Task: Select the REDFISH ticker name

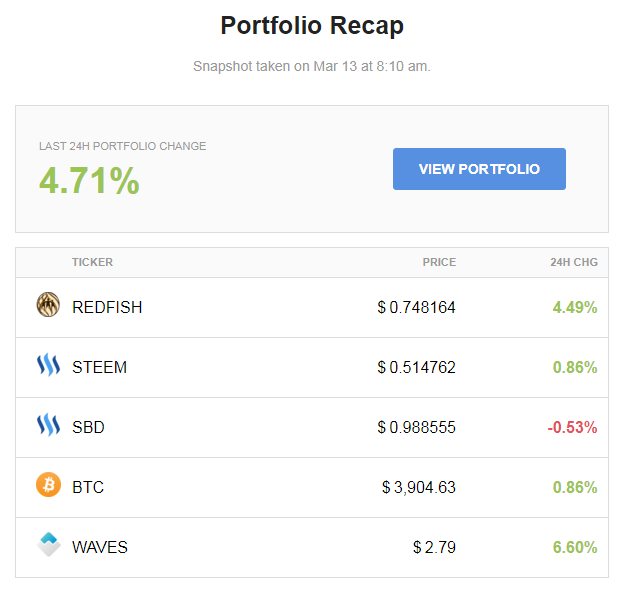Action: click(107, 307)
